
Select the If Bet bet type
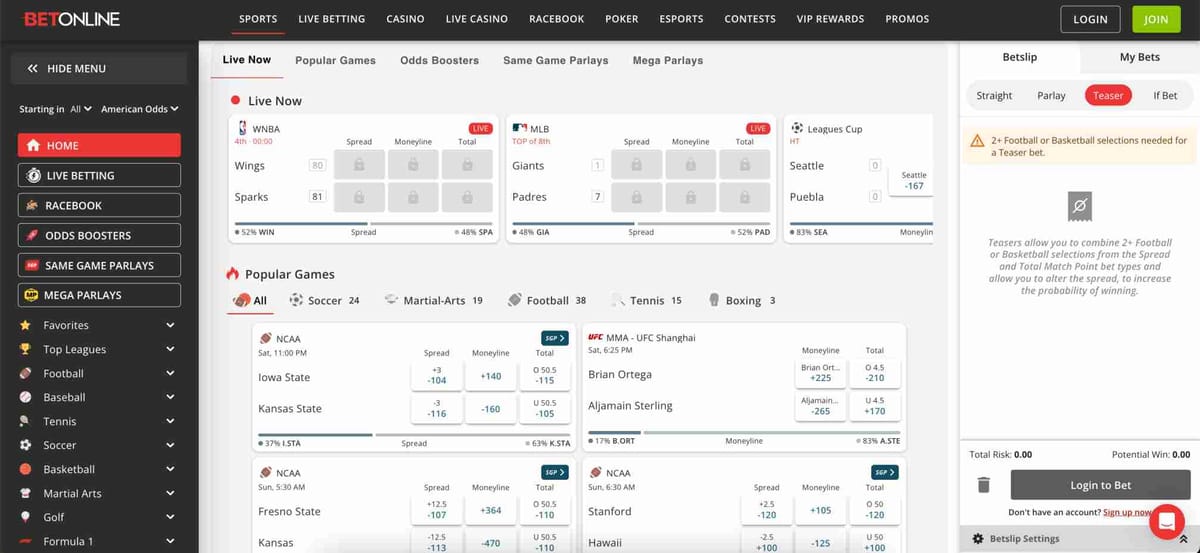[x=1165, y=96]
